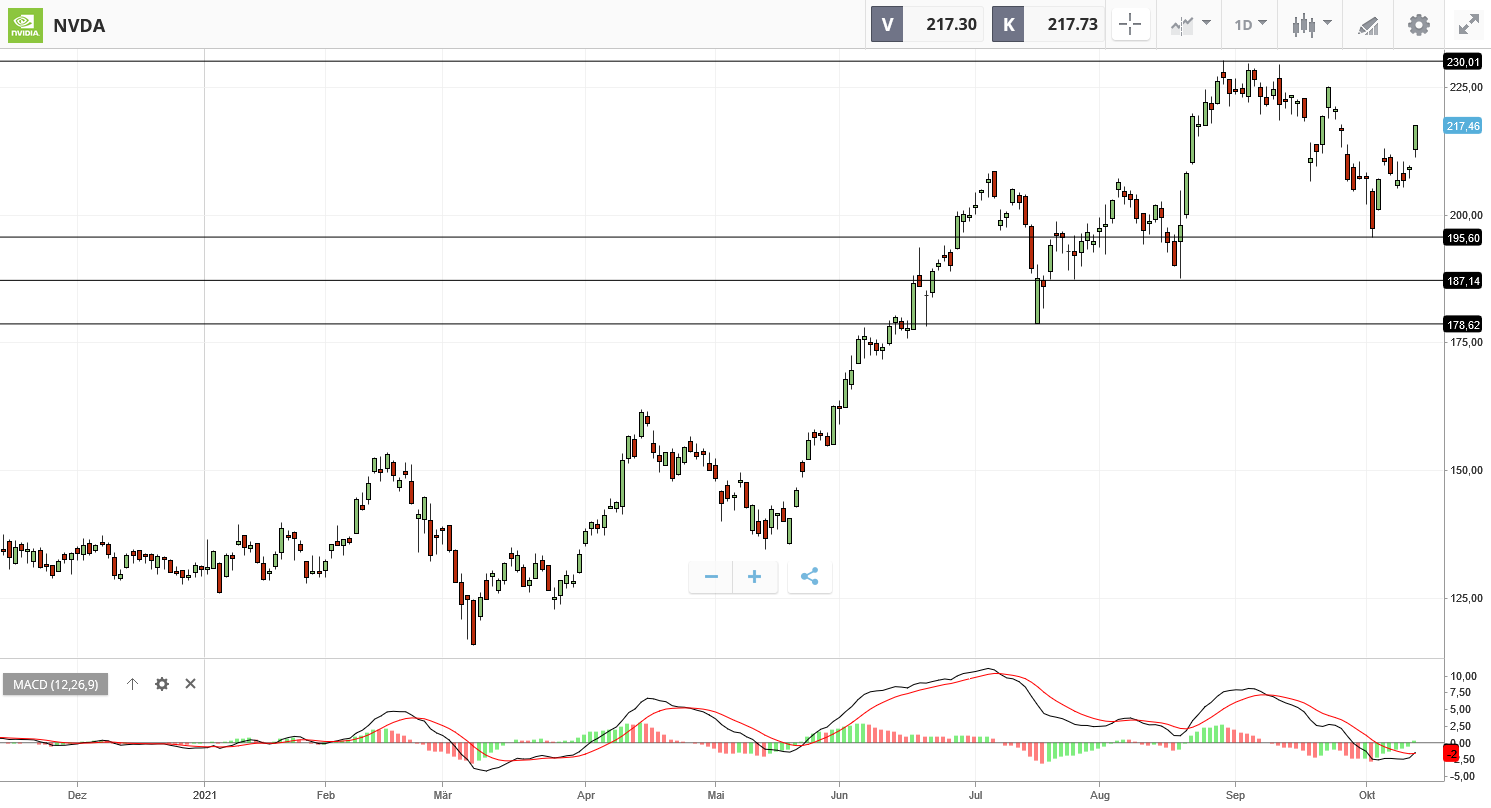Zoom in using the plus button

pyautogui.click(x=755, y=577)
